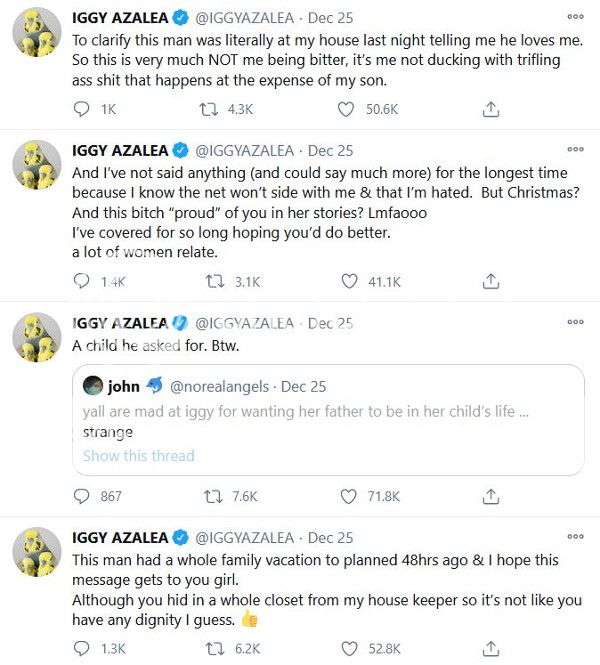Screen dimensions: 600x665
Task: Like the tweet with 71.8K likes
Action: [x=349, y=496]
